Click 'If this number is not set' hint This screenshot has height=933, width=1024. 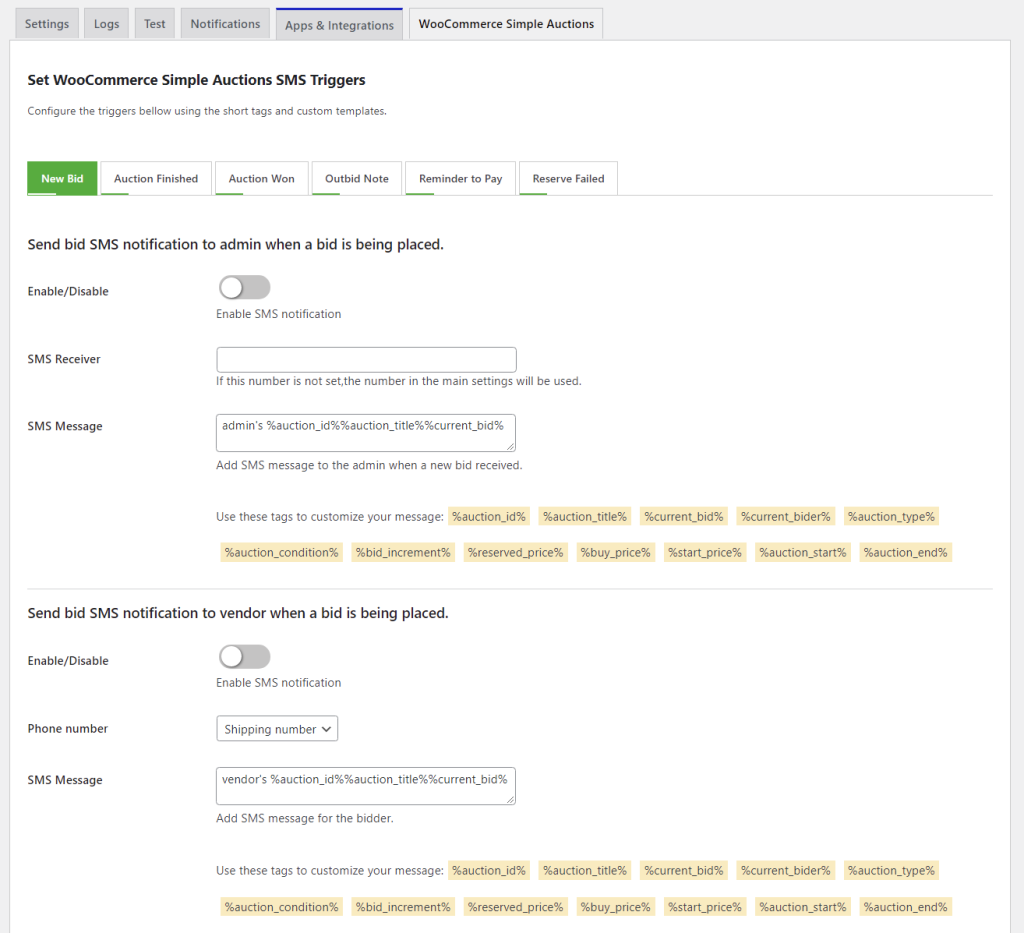click(398, 381)
